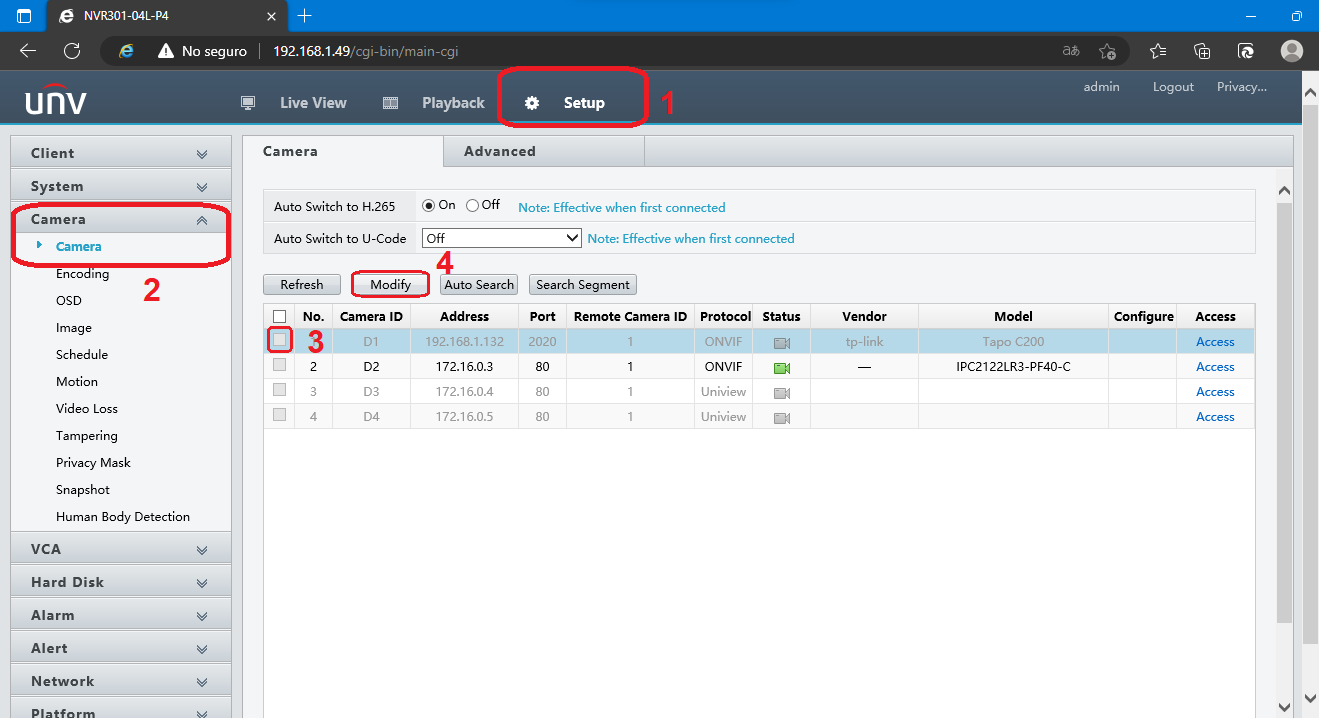Click the Live View monitor icon
1319x718 pixels.
pyautogui.click(x=249, y=103)
